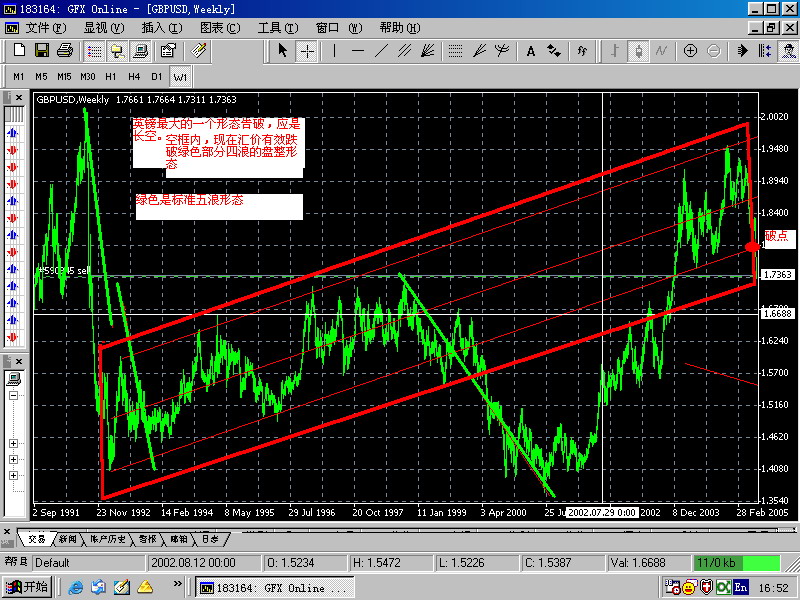Open the 显视(V) menu

click(104, 28)
